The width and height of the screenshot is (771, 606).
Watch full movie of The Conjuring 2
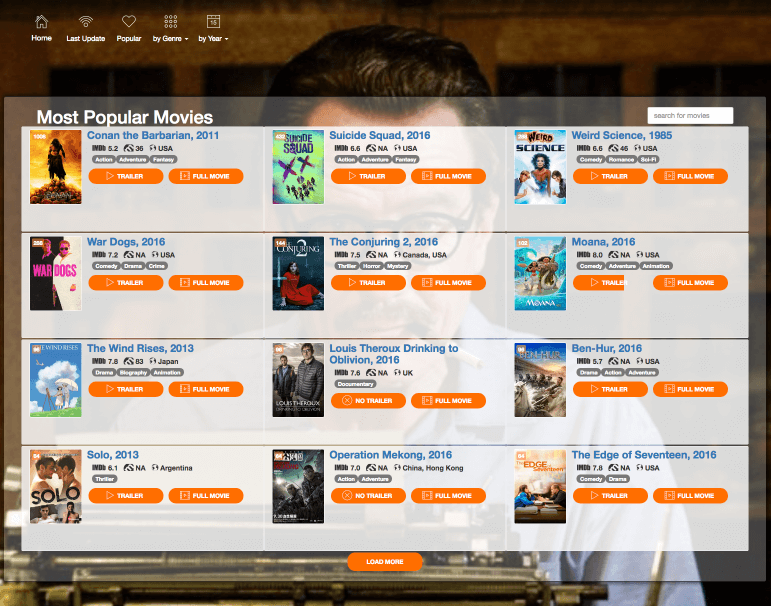(x=448, y=283)
